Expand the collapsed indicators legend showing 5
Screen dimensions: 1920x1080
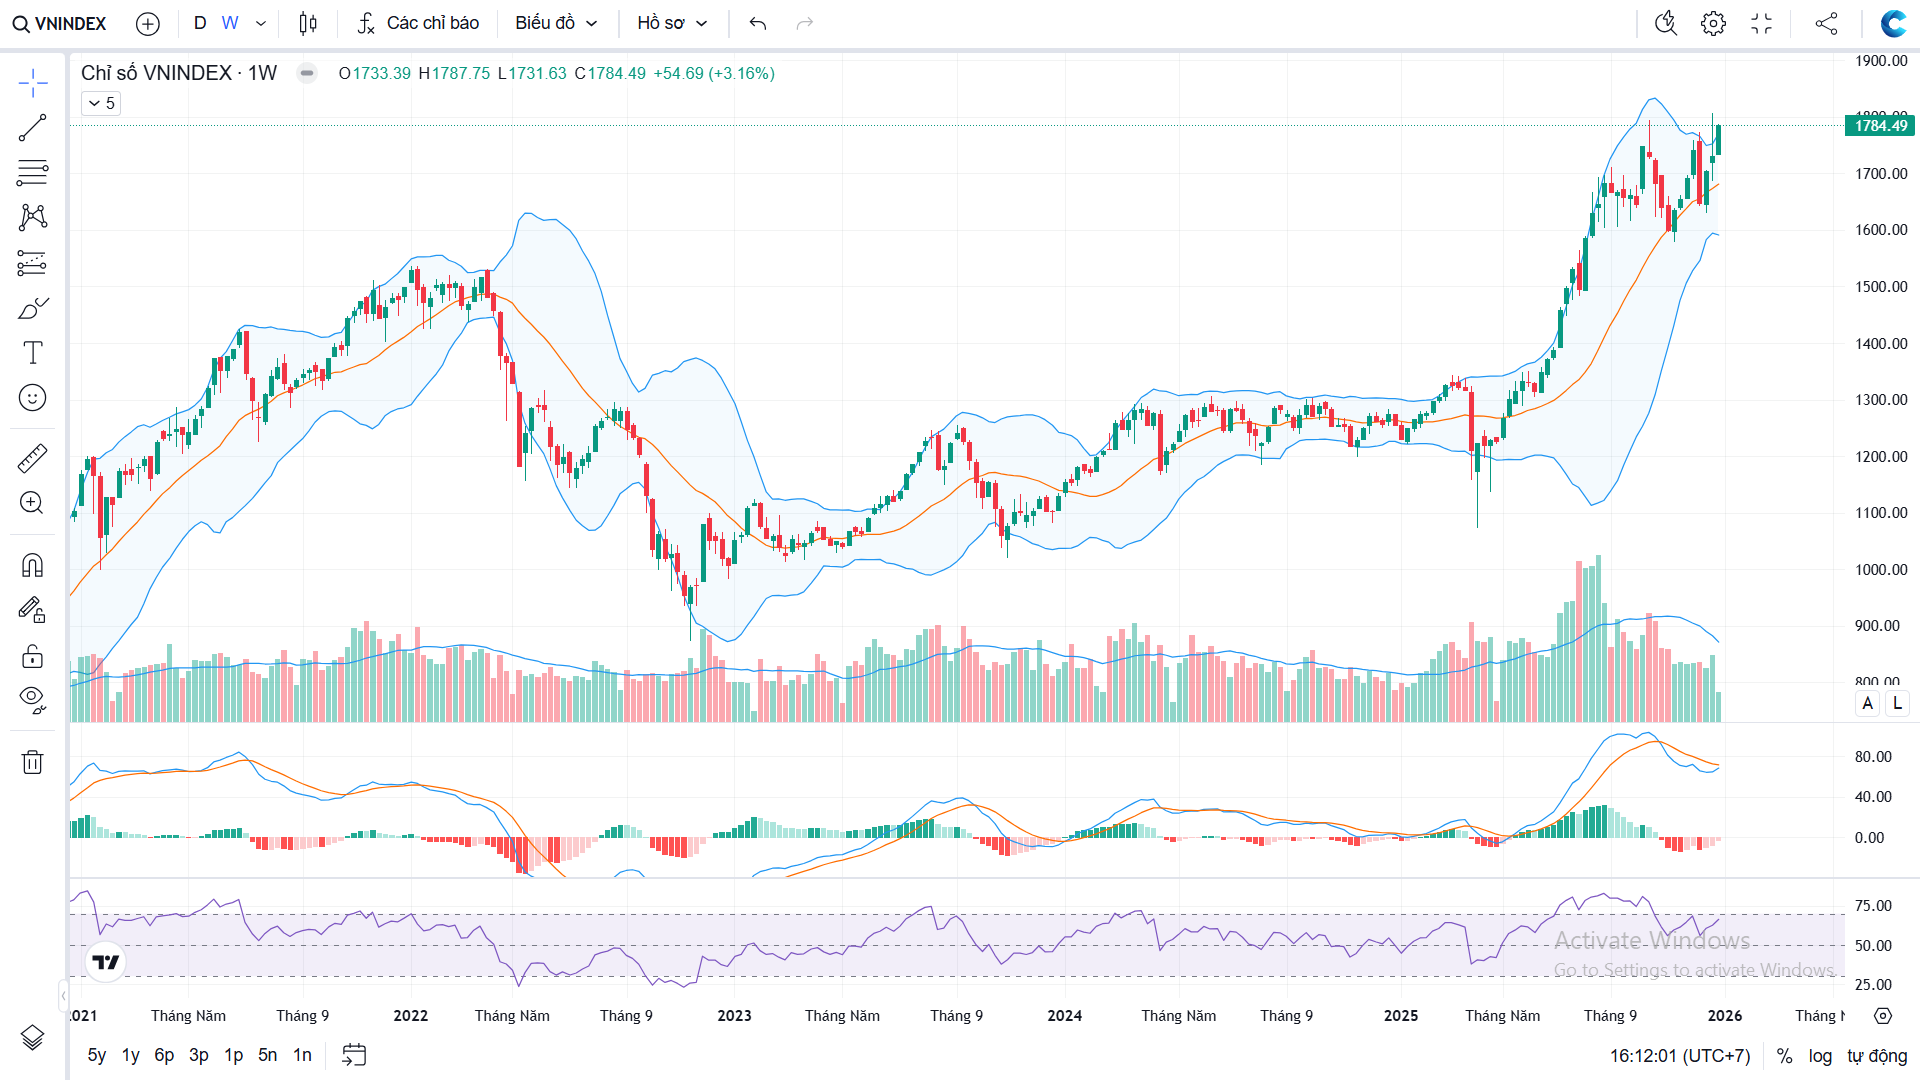[101, 103]
